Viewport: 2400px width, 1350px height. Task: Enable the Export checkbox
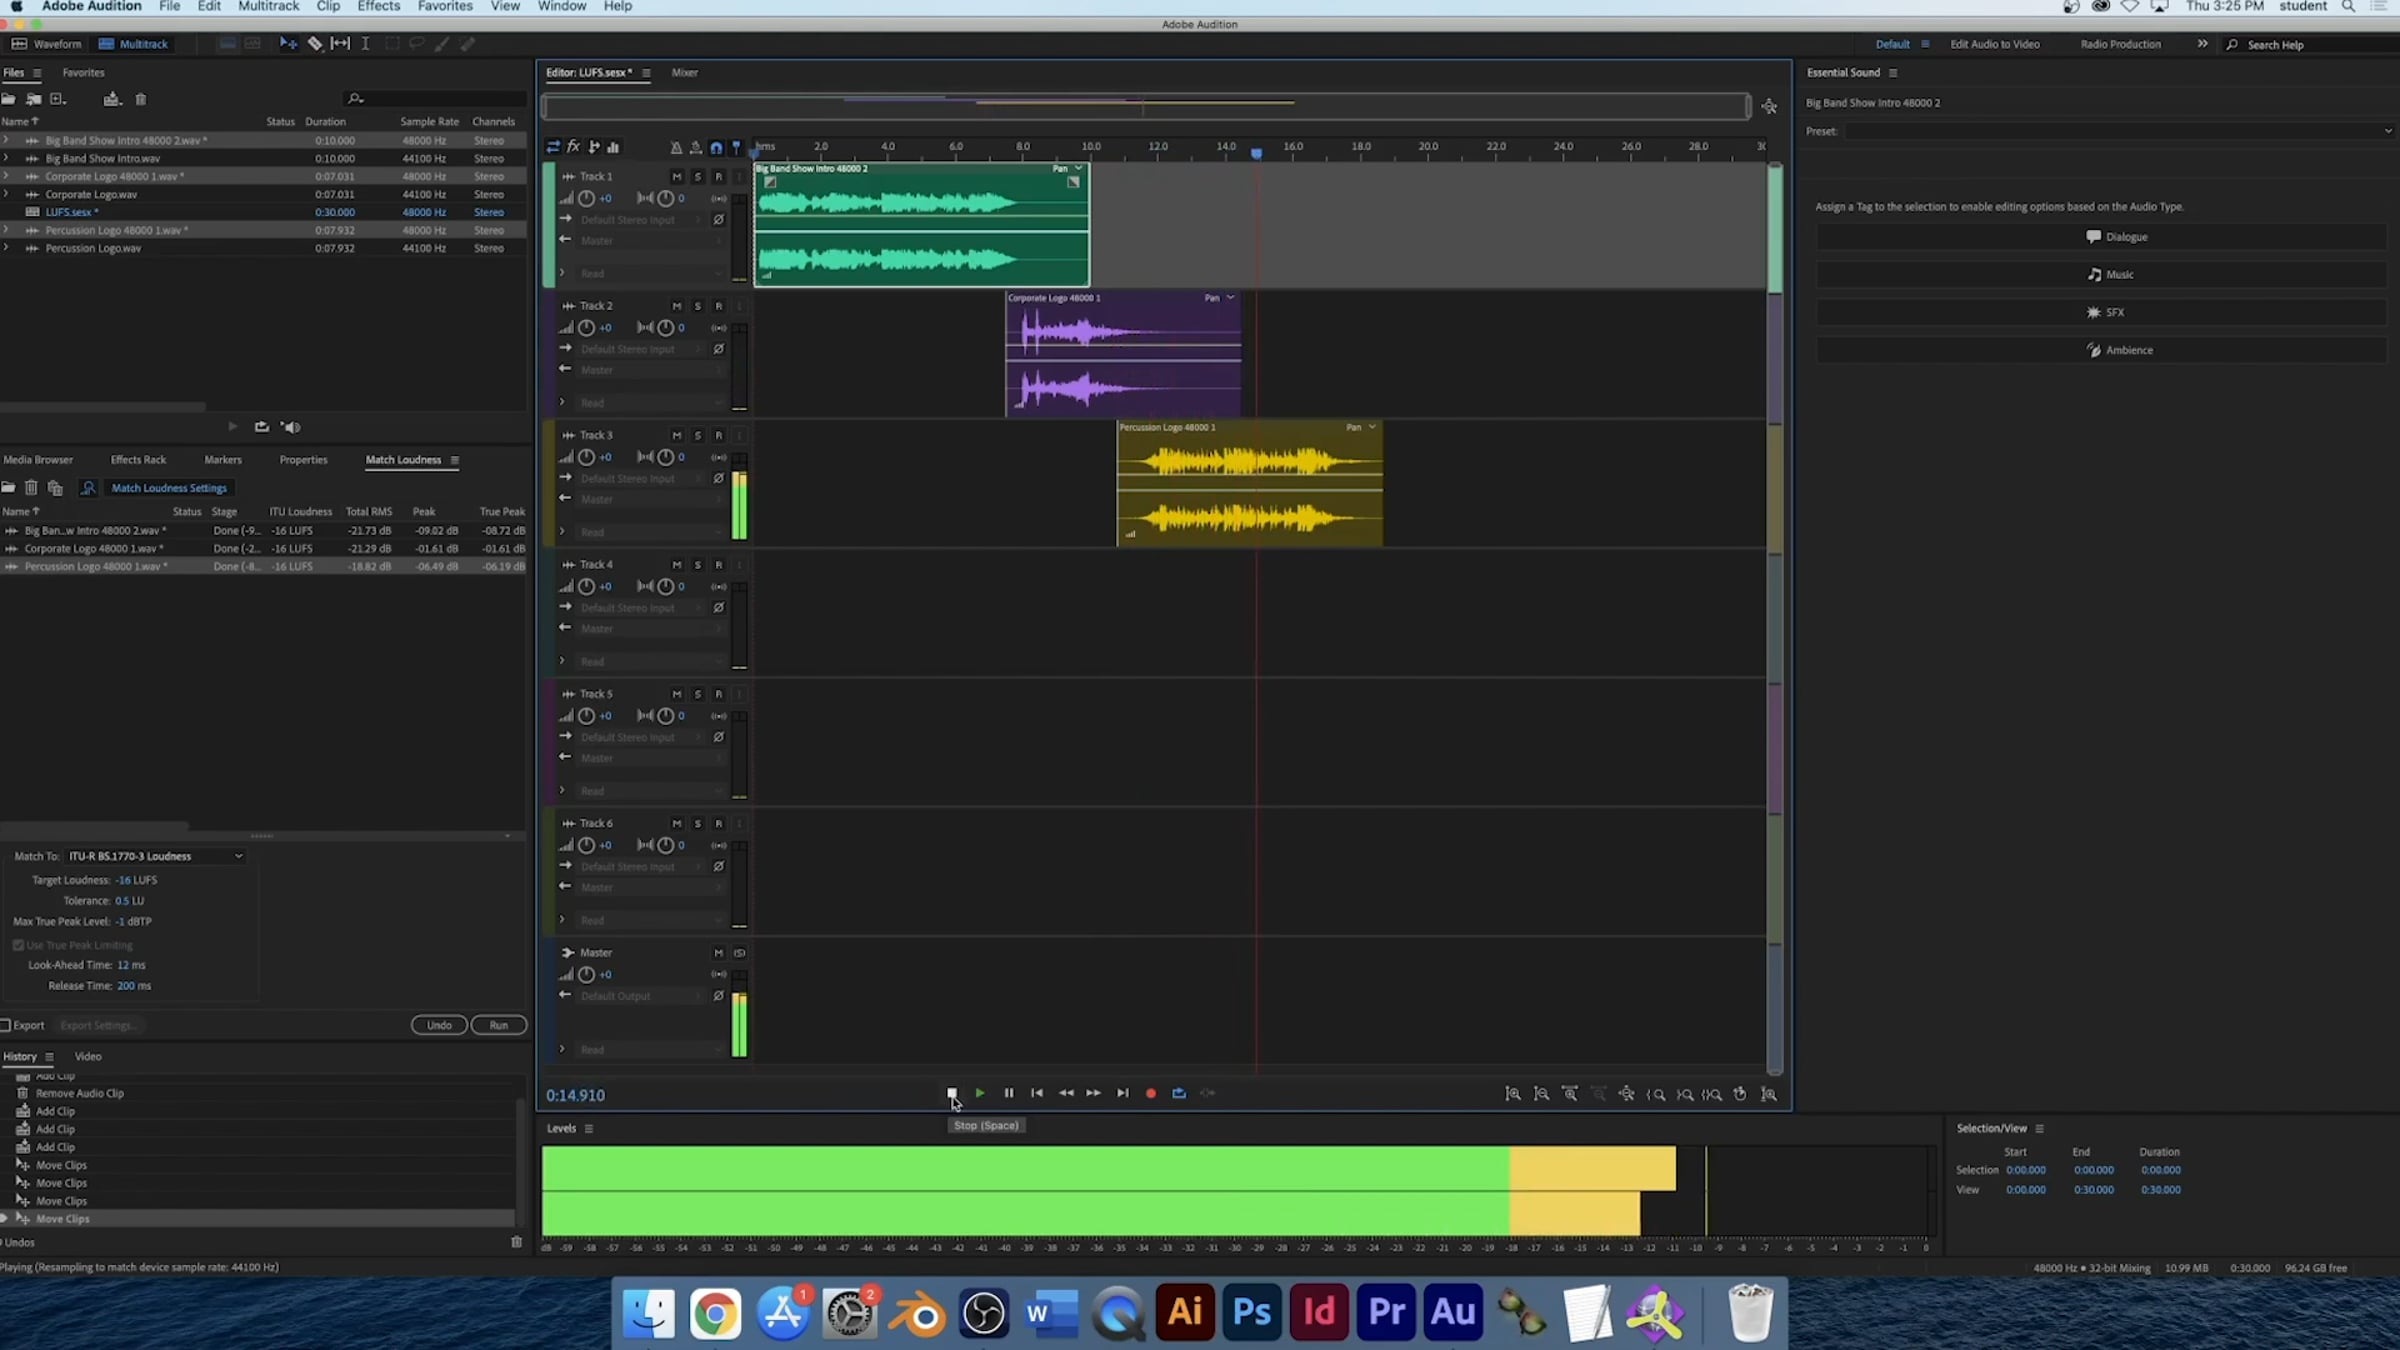tap(6, 1025)
